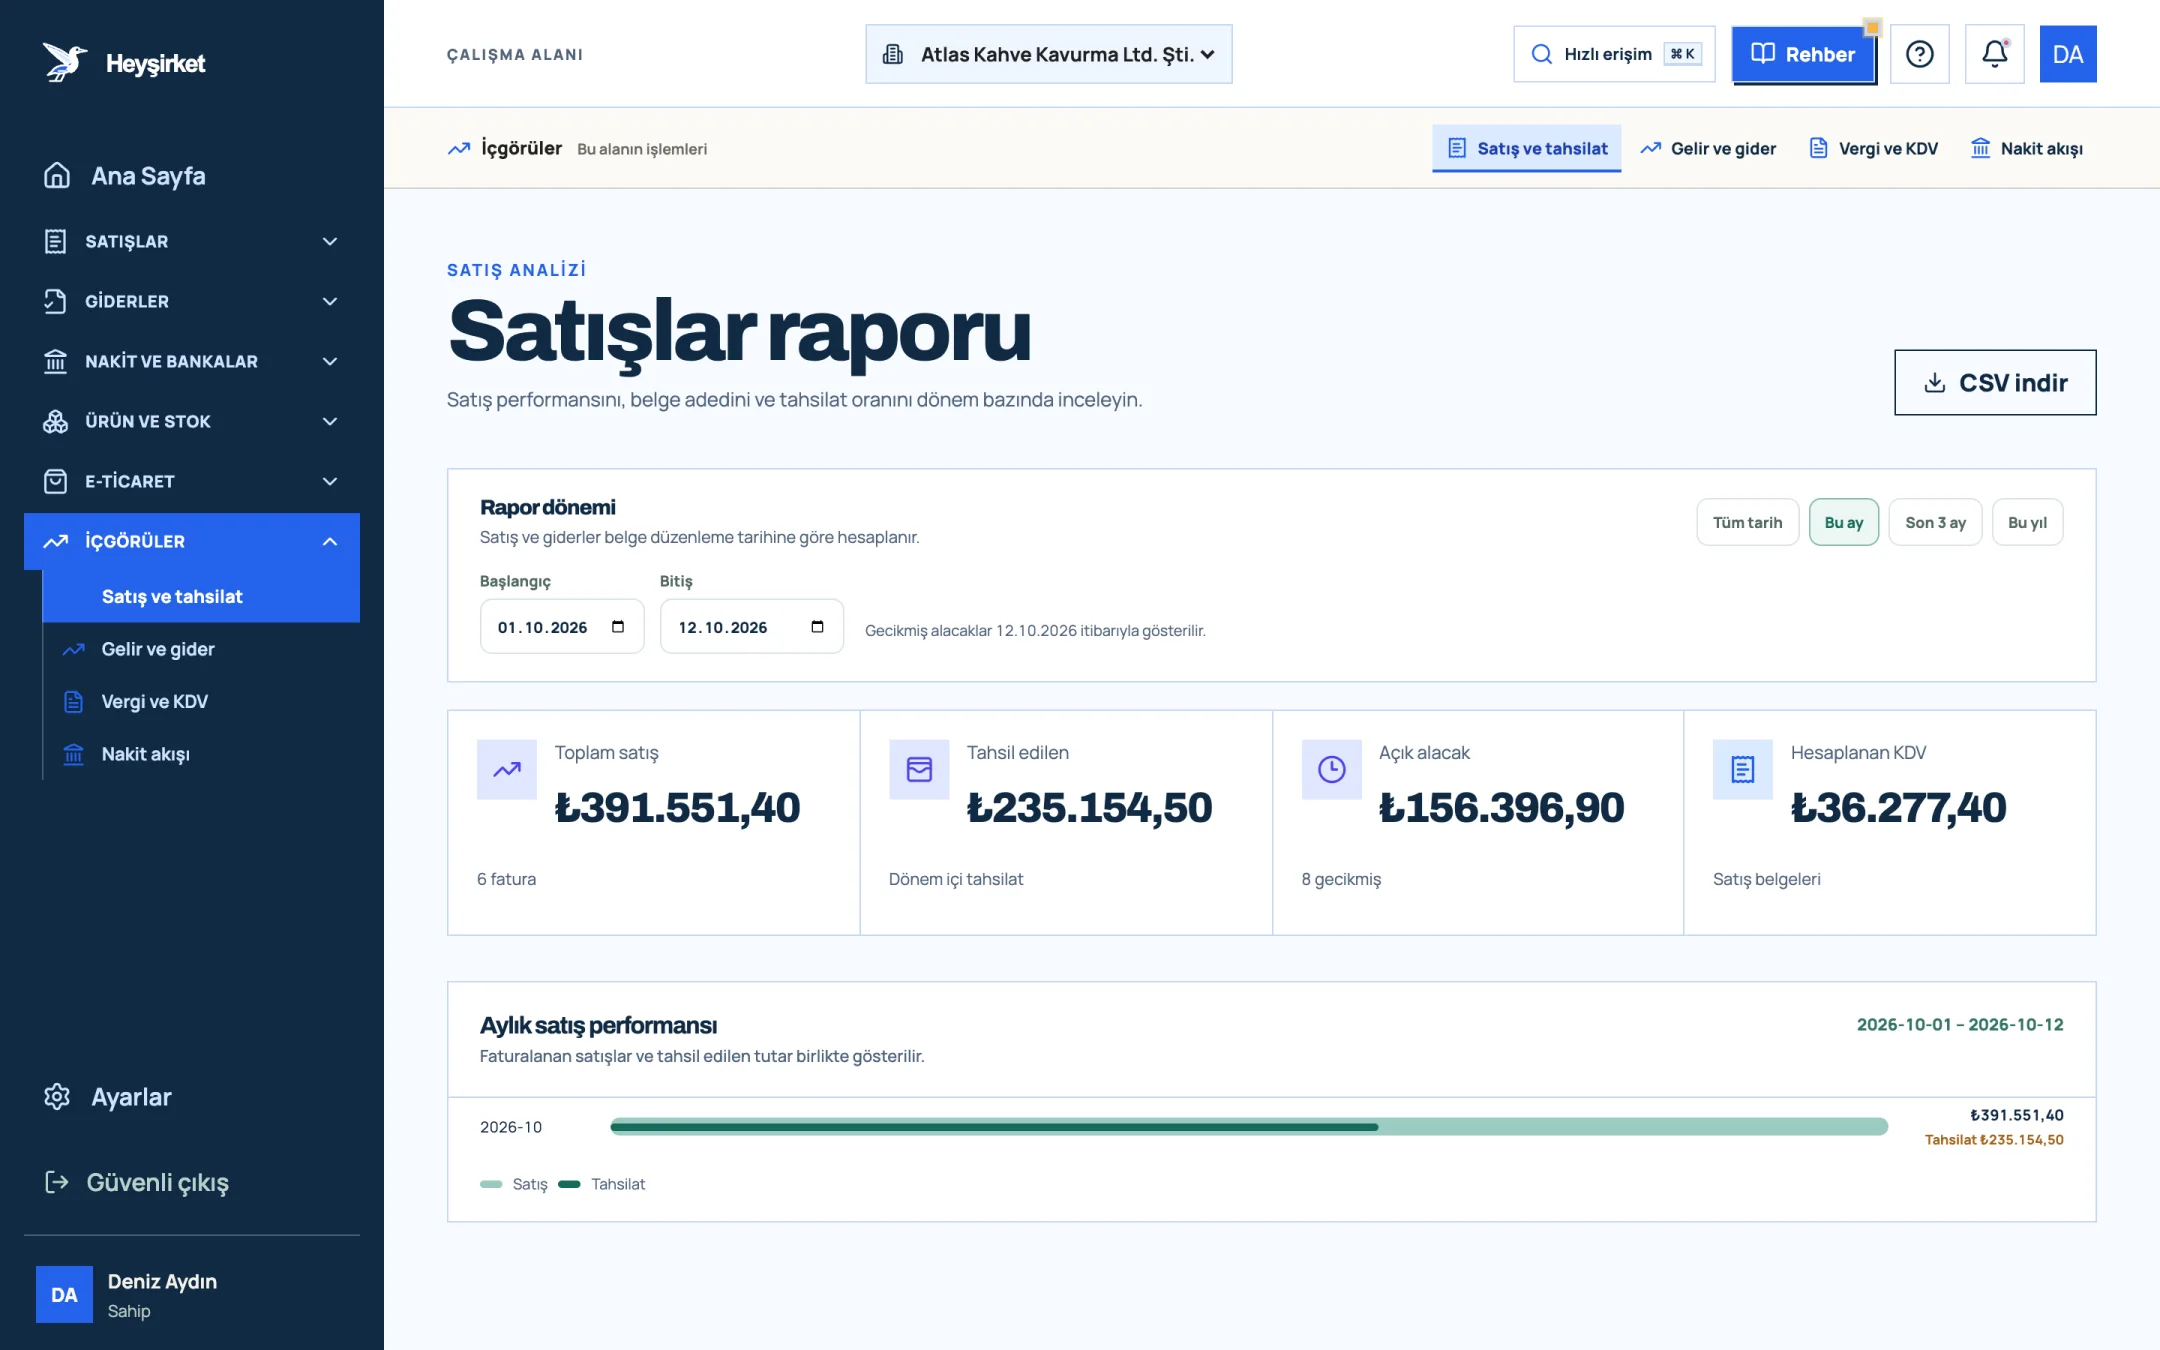This screenshot has height=1350, width=2160.
Task: Click the 2026-10 sales progress bar
Action: [1249, 1127]
